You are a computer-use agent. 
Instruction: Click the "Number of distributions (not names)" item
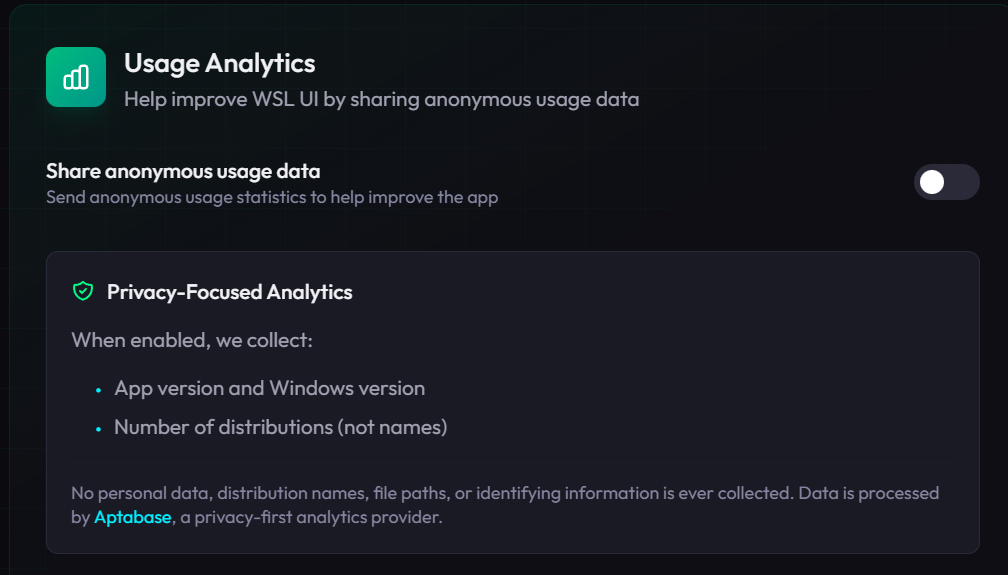point(280,427)
